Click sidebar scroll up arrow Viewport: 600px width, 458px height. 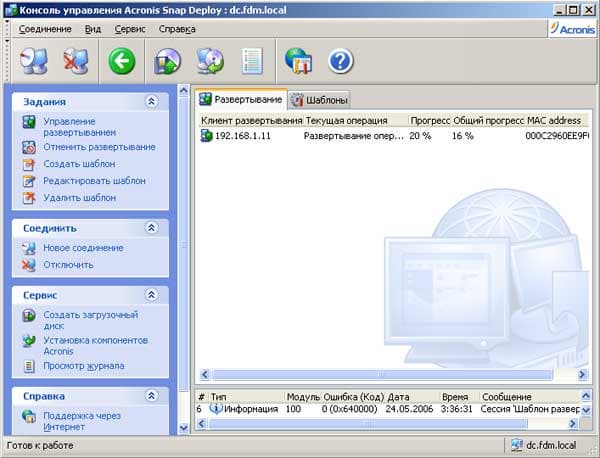click(184, 90)
